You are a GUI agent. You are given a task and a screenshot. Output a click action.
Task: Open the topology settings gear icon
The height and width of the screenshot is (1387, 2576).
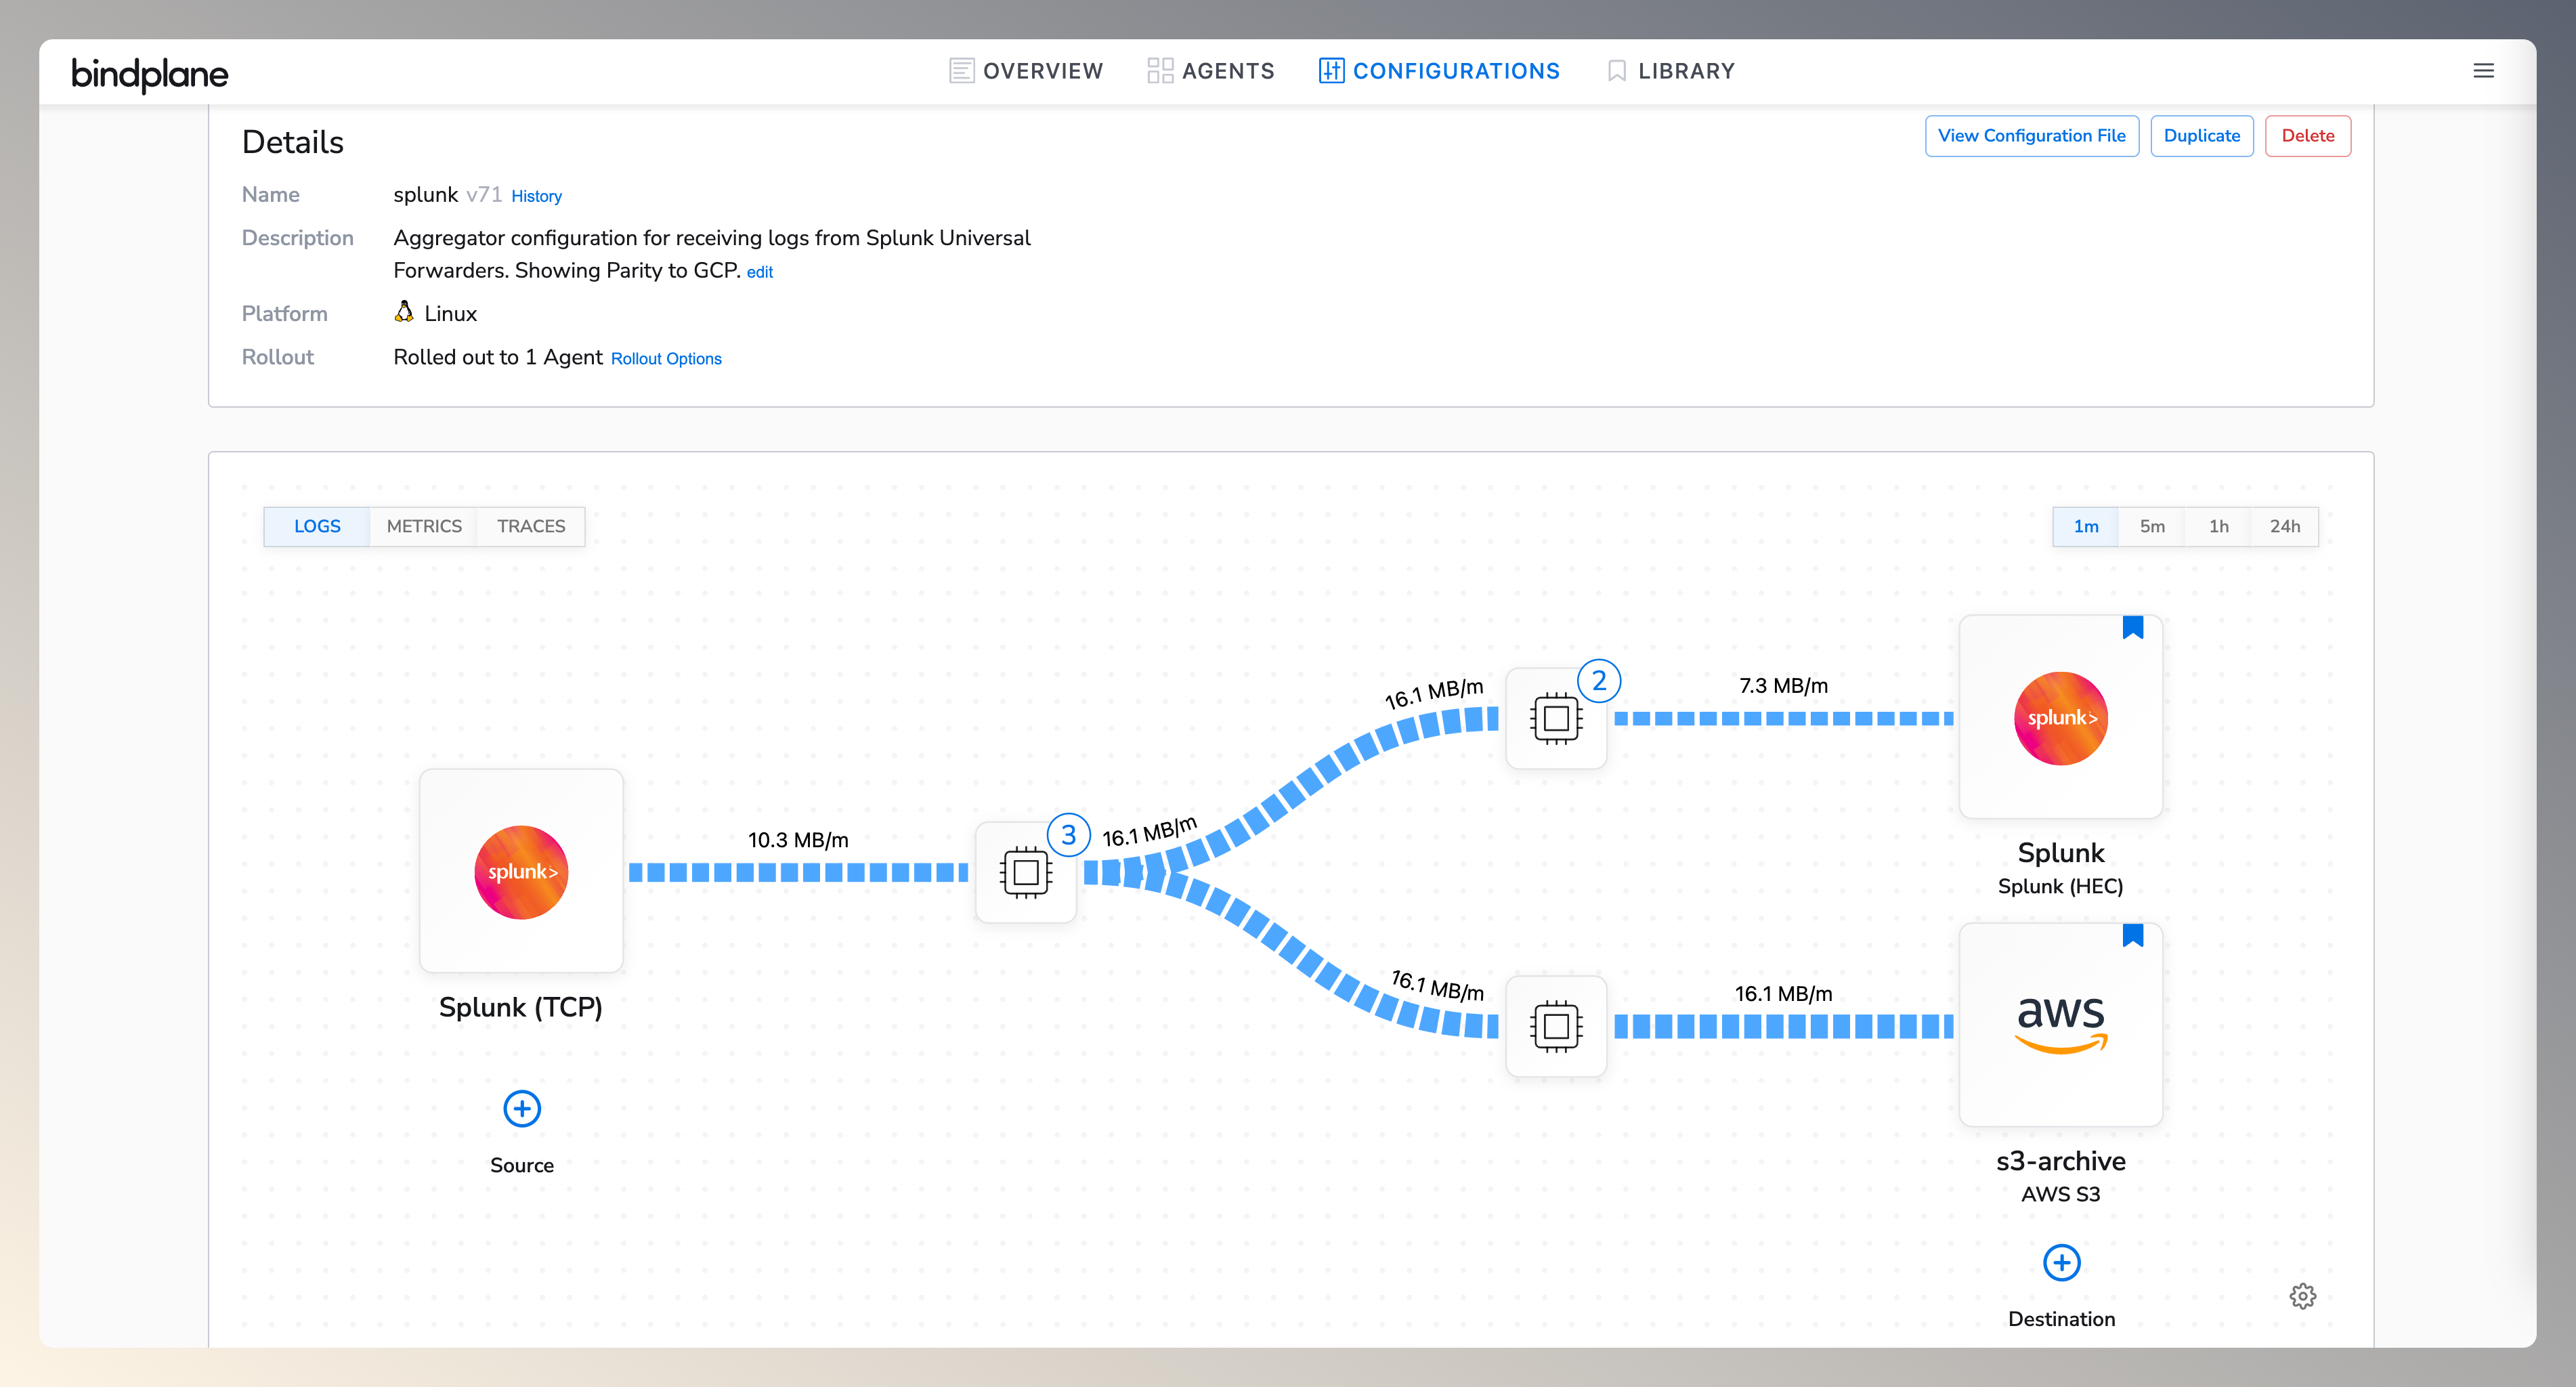click(2302, 1296)
